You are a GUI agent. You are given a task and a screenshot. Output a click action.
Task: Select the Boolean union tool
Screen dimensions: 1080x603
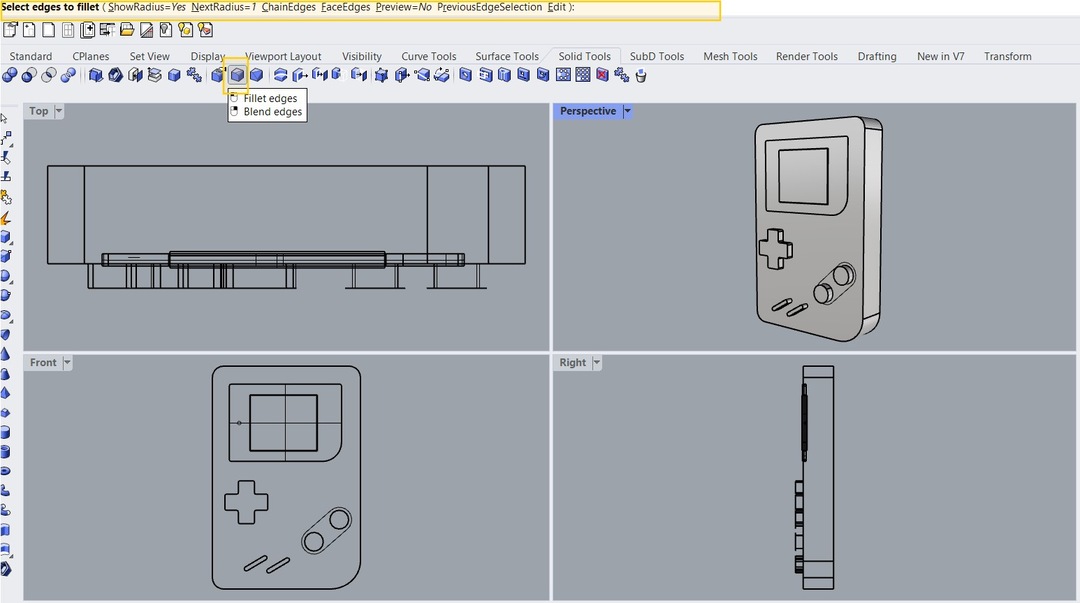10,75
